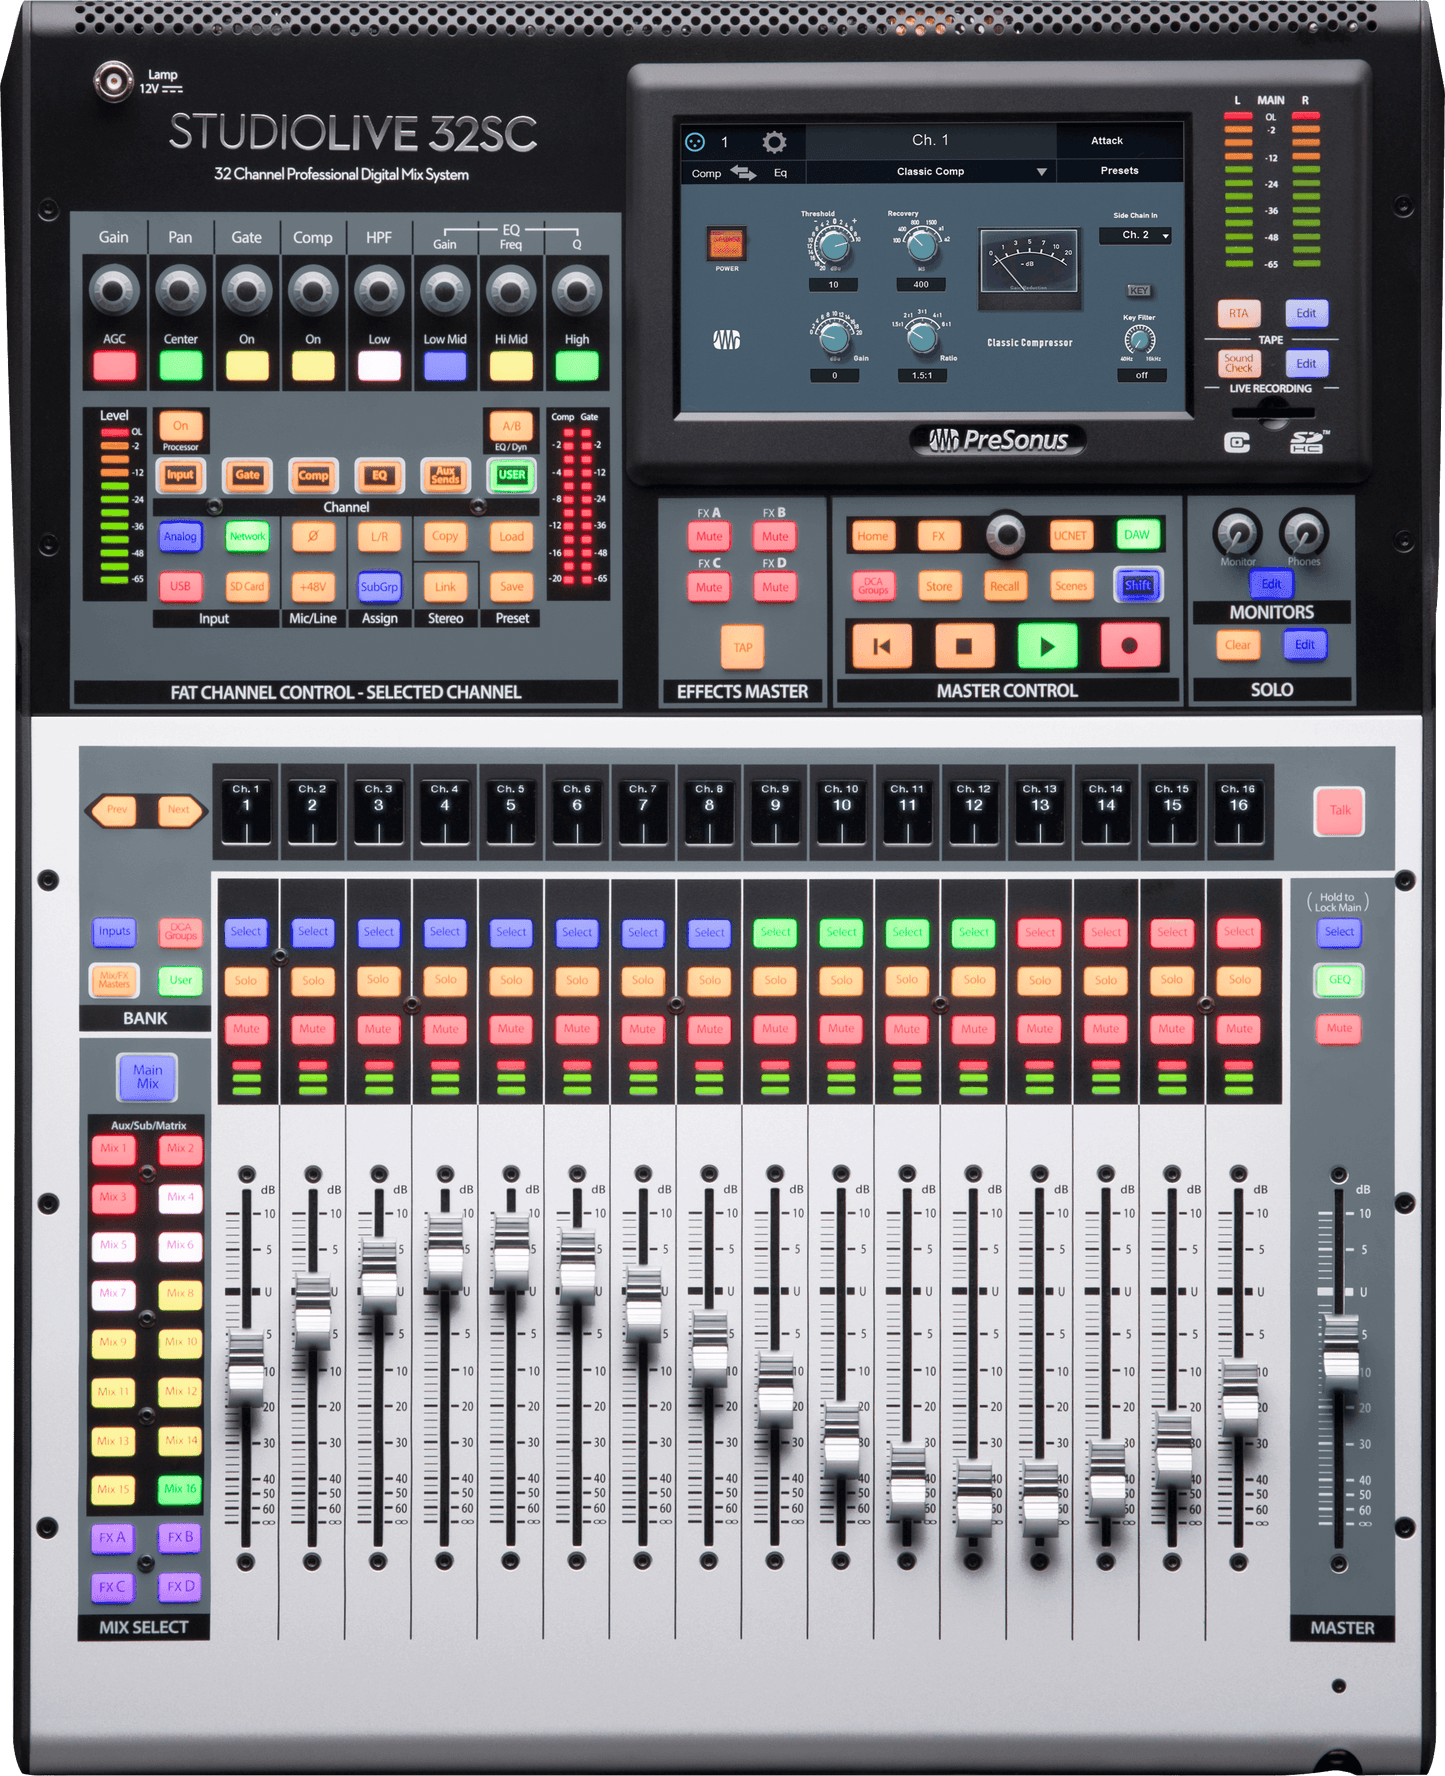Turn the Fat Channel Gain encoder

pos(114,291)
